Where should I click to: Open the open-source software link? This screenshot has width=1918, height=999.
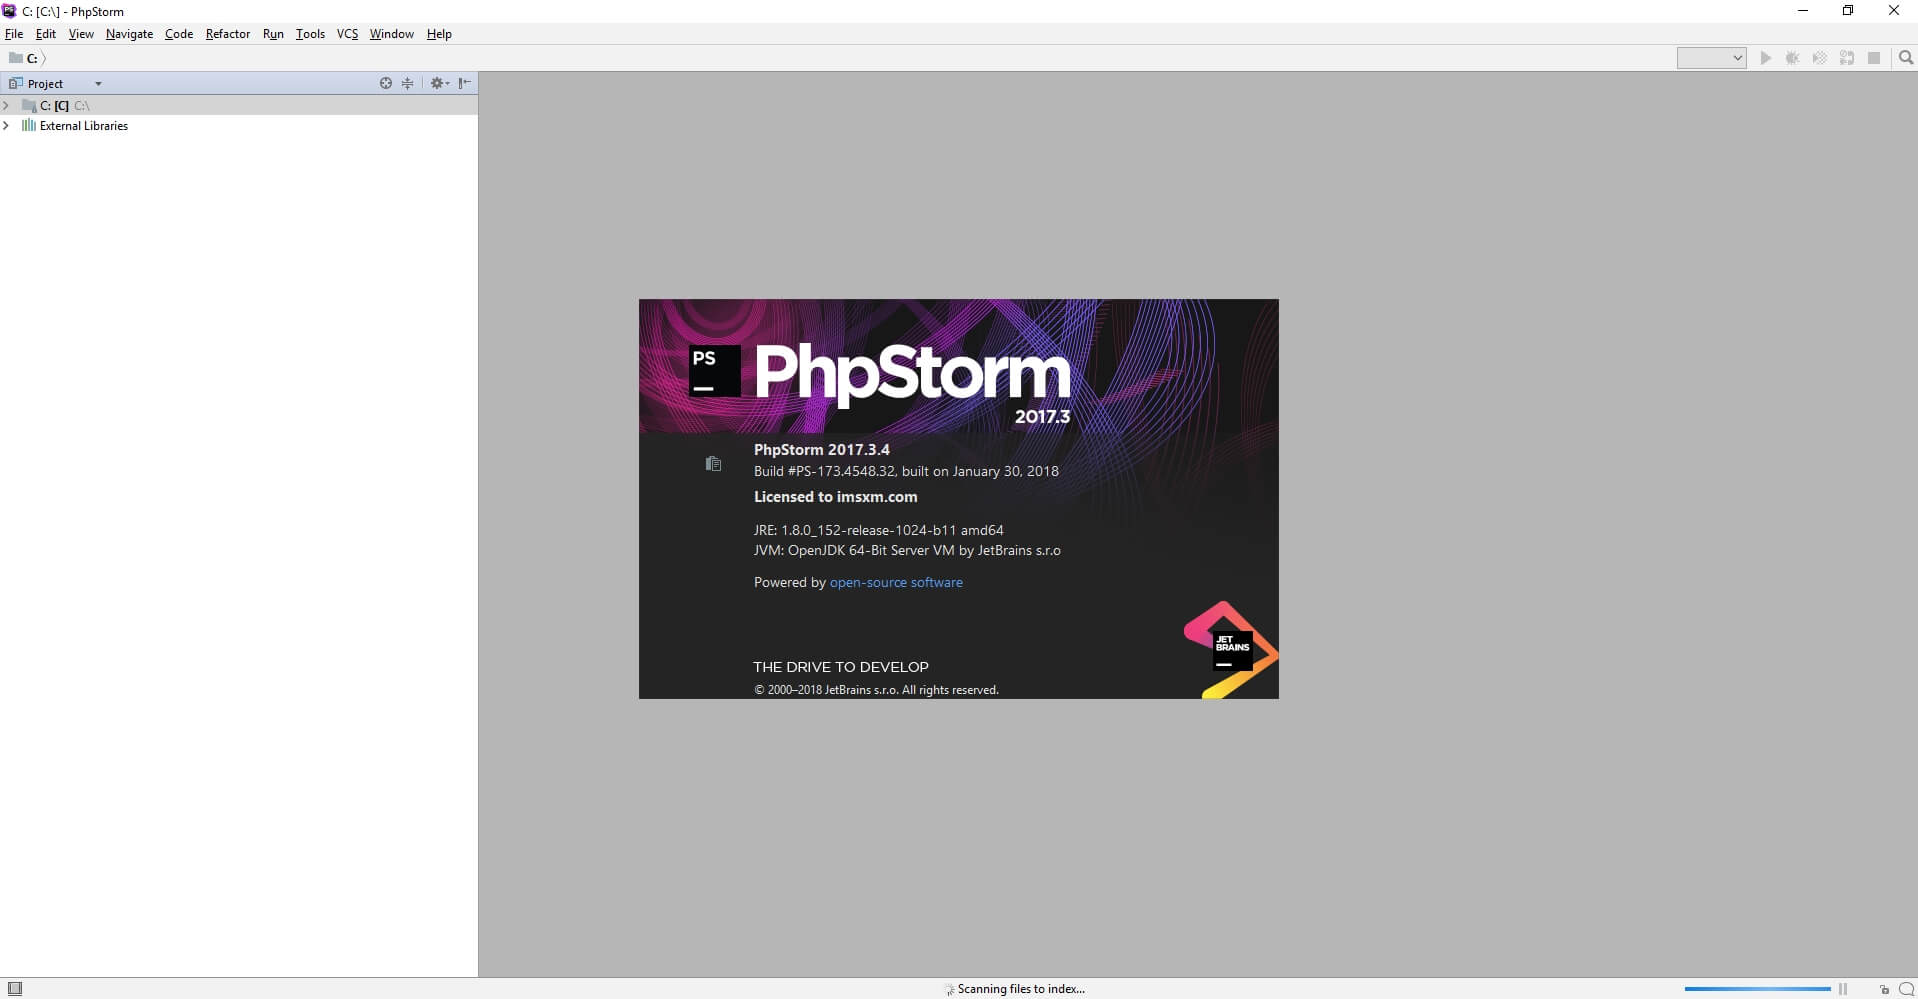(896, 582)
